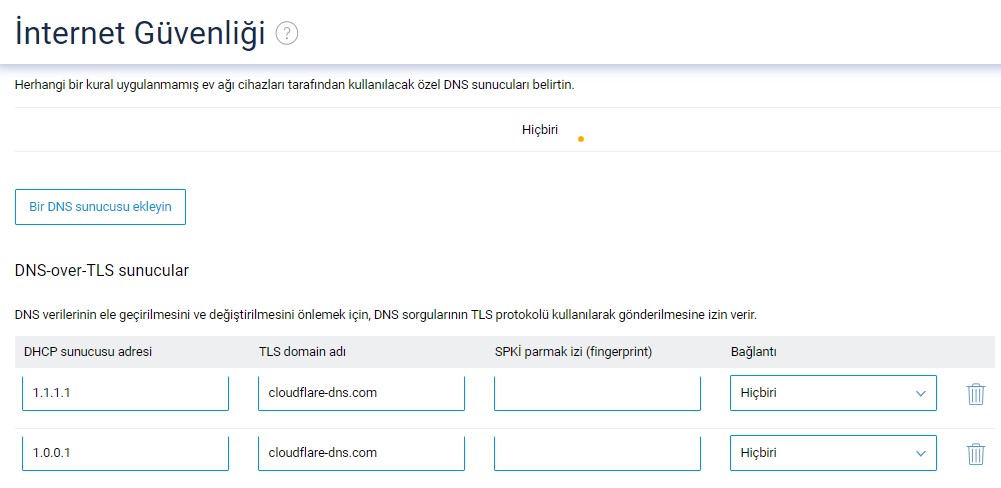Edit TLS domain field in 1.1.1.1 row
Screen dimensions: 1001x488
[x=361, y=393]
